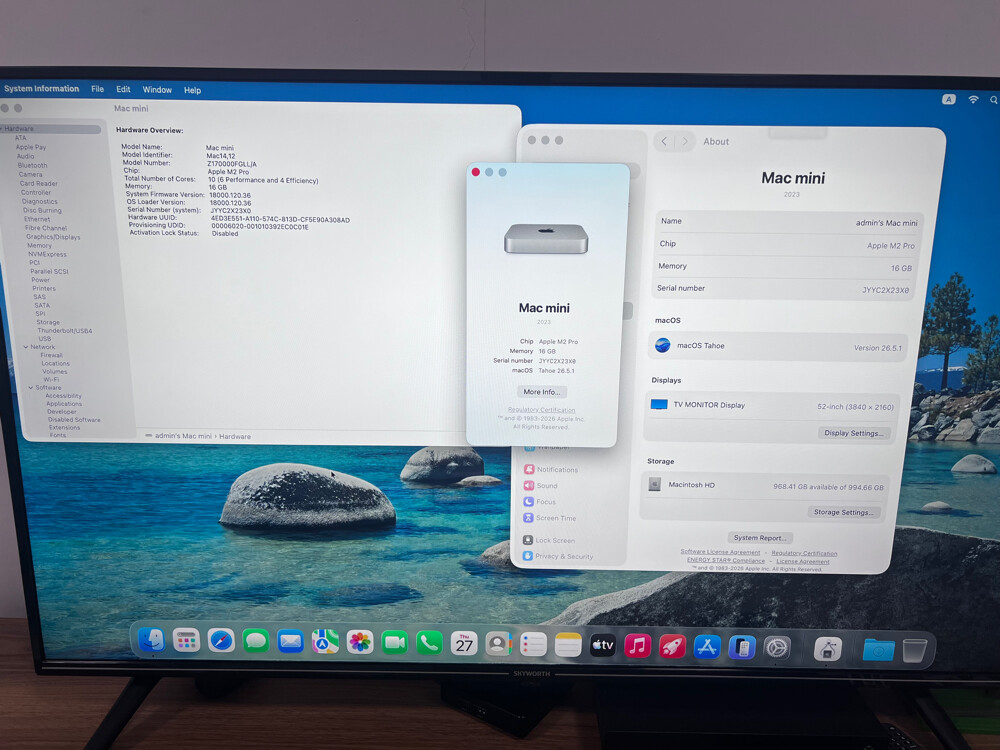This screenshot has width=1000, height=750.
Task: Open the blue Downloads folder in Dock
Action: (878, 650)
